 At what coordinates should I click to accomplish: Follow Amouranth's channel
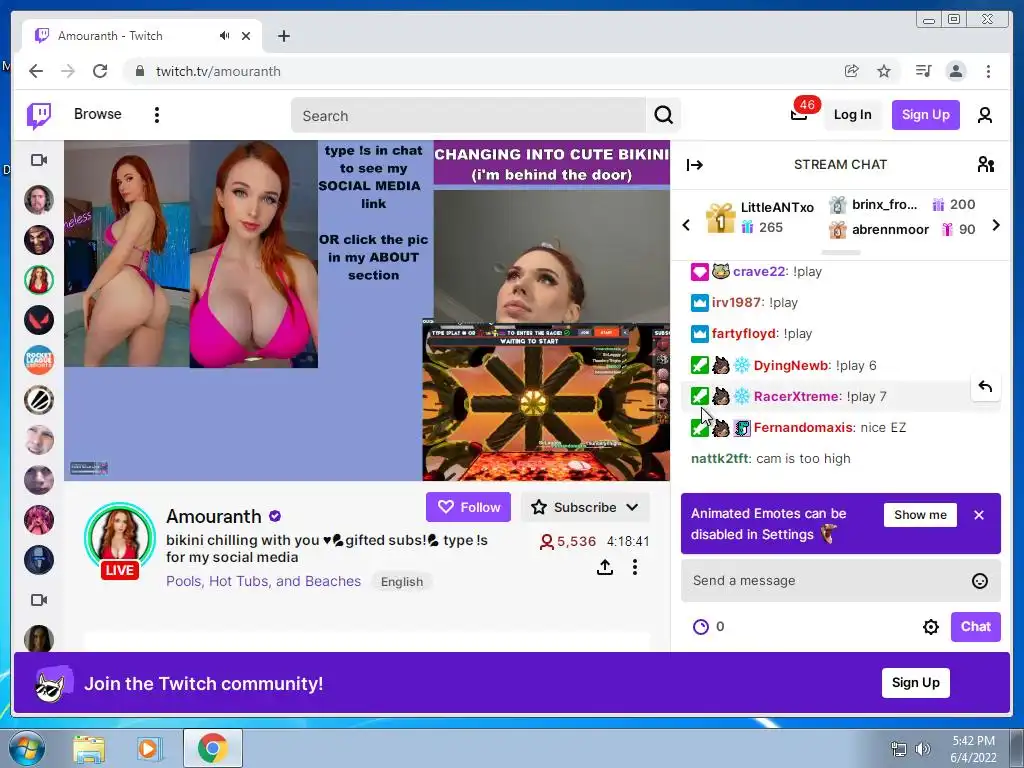(468, 507)
